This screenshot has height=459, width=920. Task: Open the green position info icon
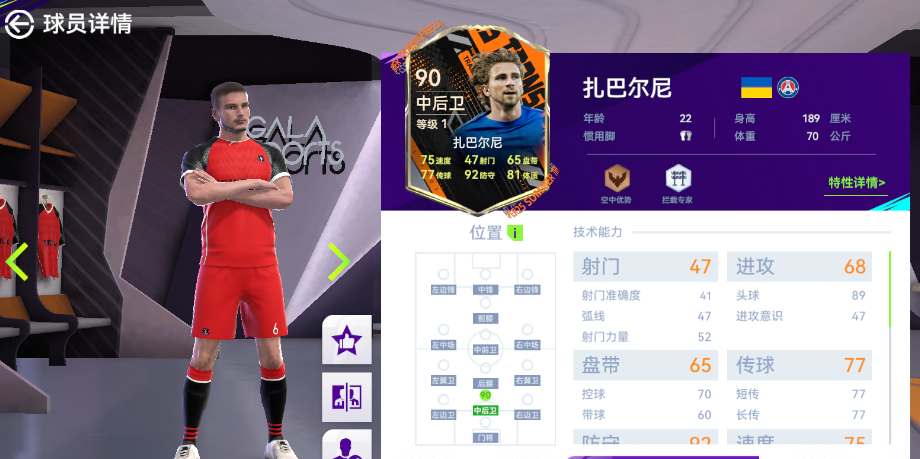(x=515, y=233)
